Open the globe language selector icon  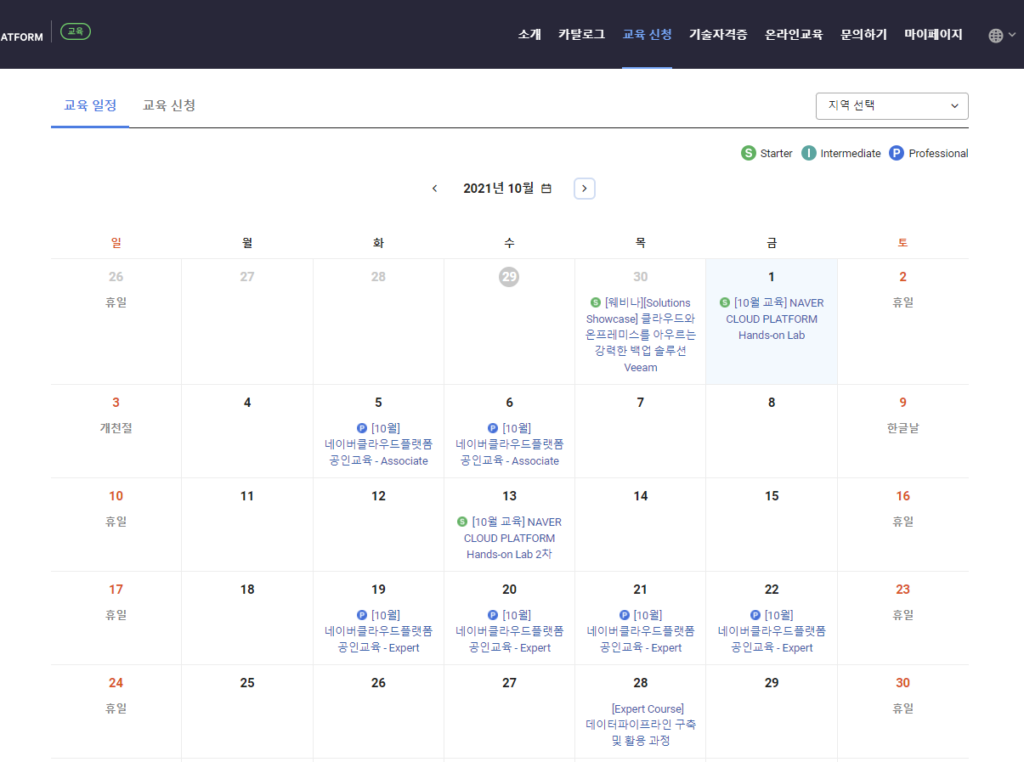[995, 36]
